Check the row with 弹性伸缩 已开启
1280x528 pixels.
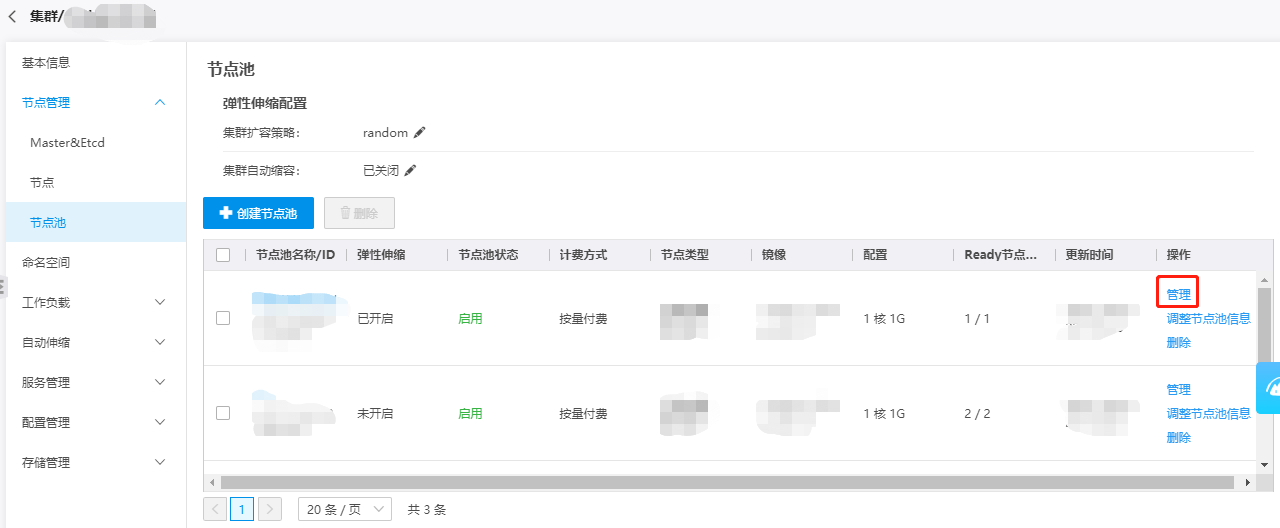[223, 318]
